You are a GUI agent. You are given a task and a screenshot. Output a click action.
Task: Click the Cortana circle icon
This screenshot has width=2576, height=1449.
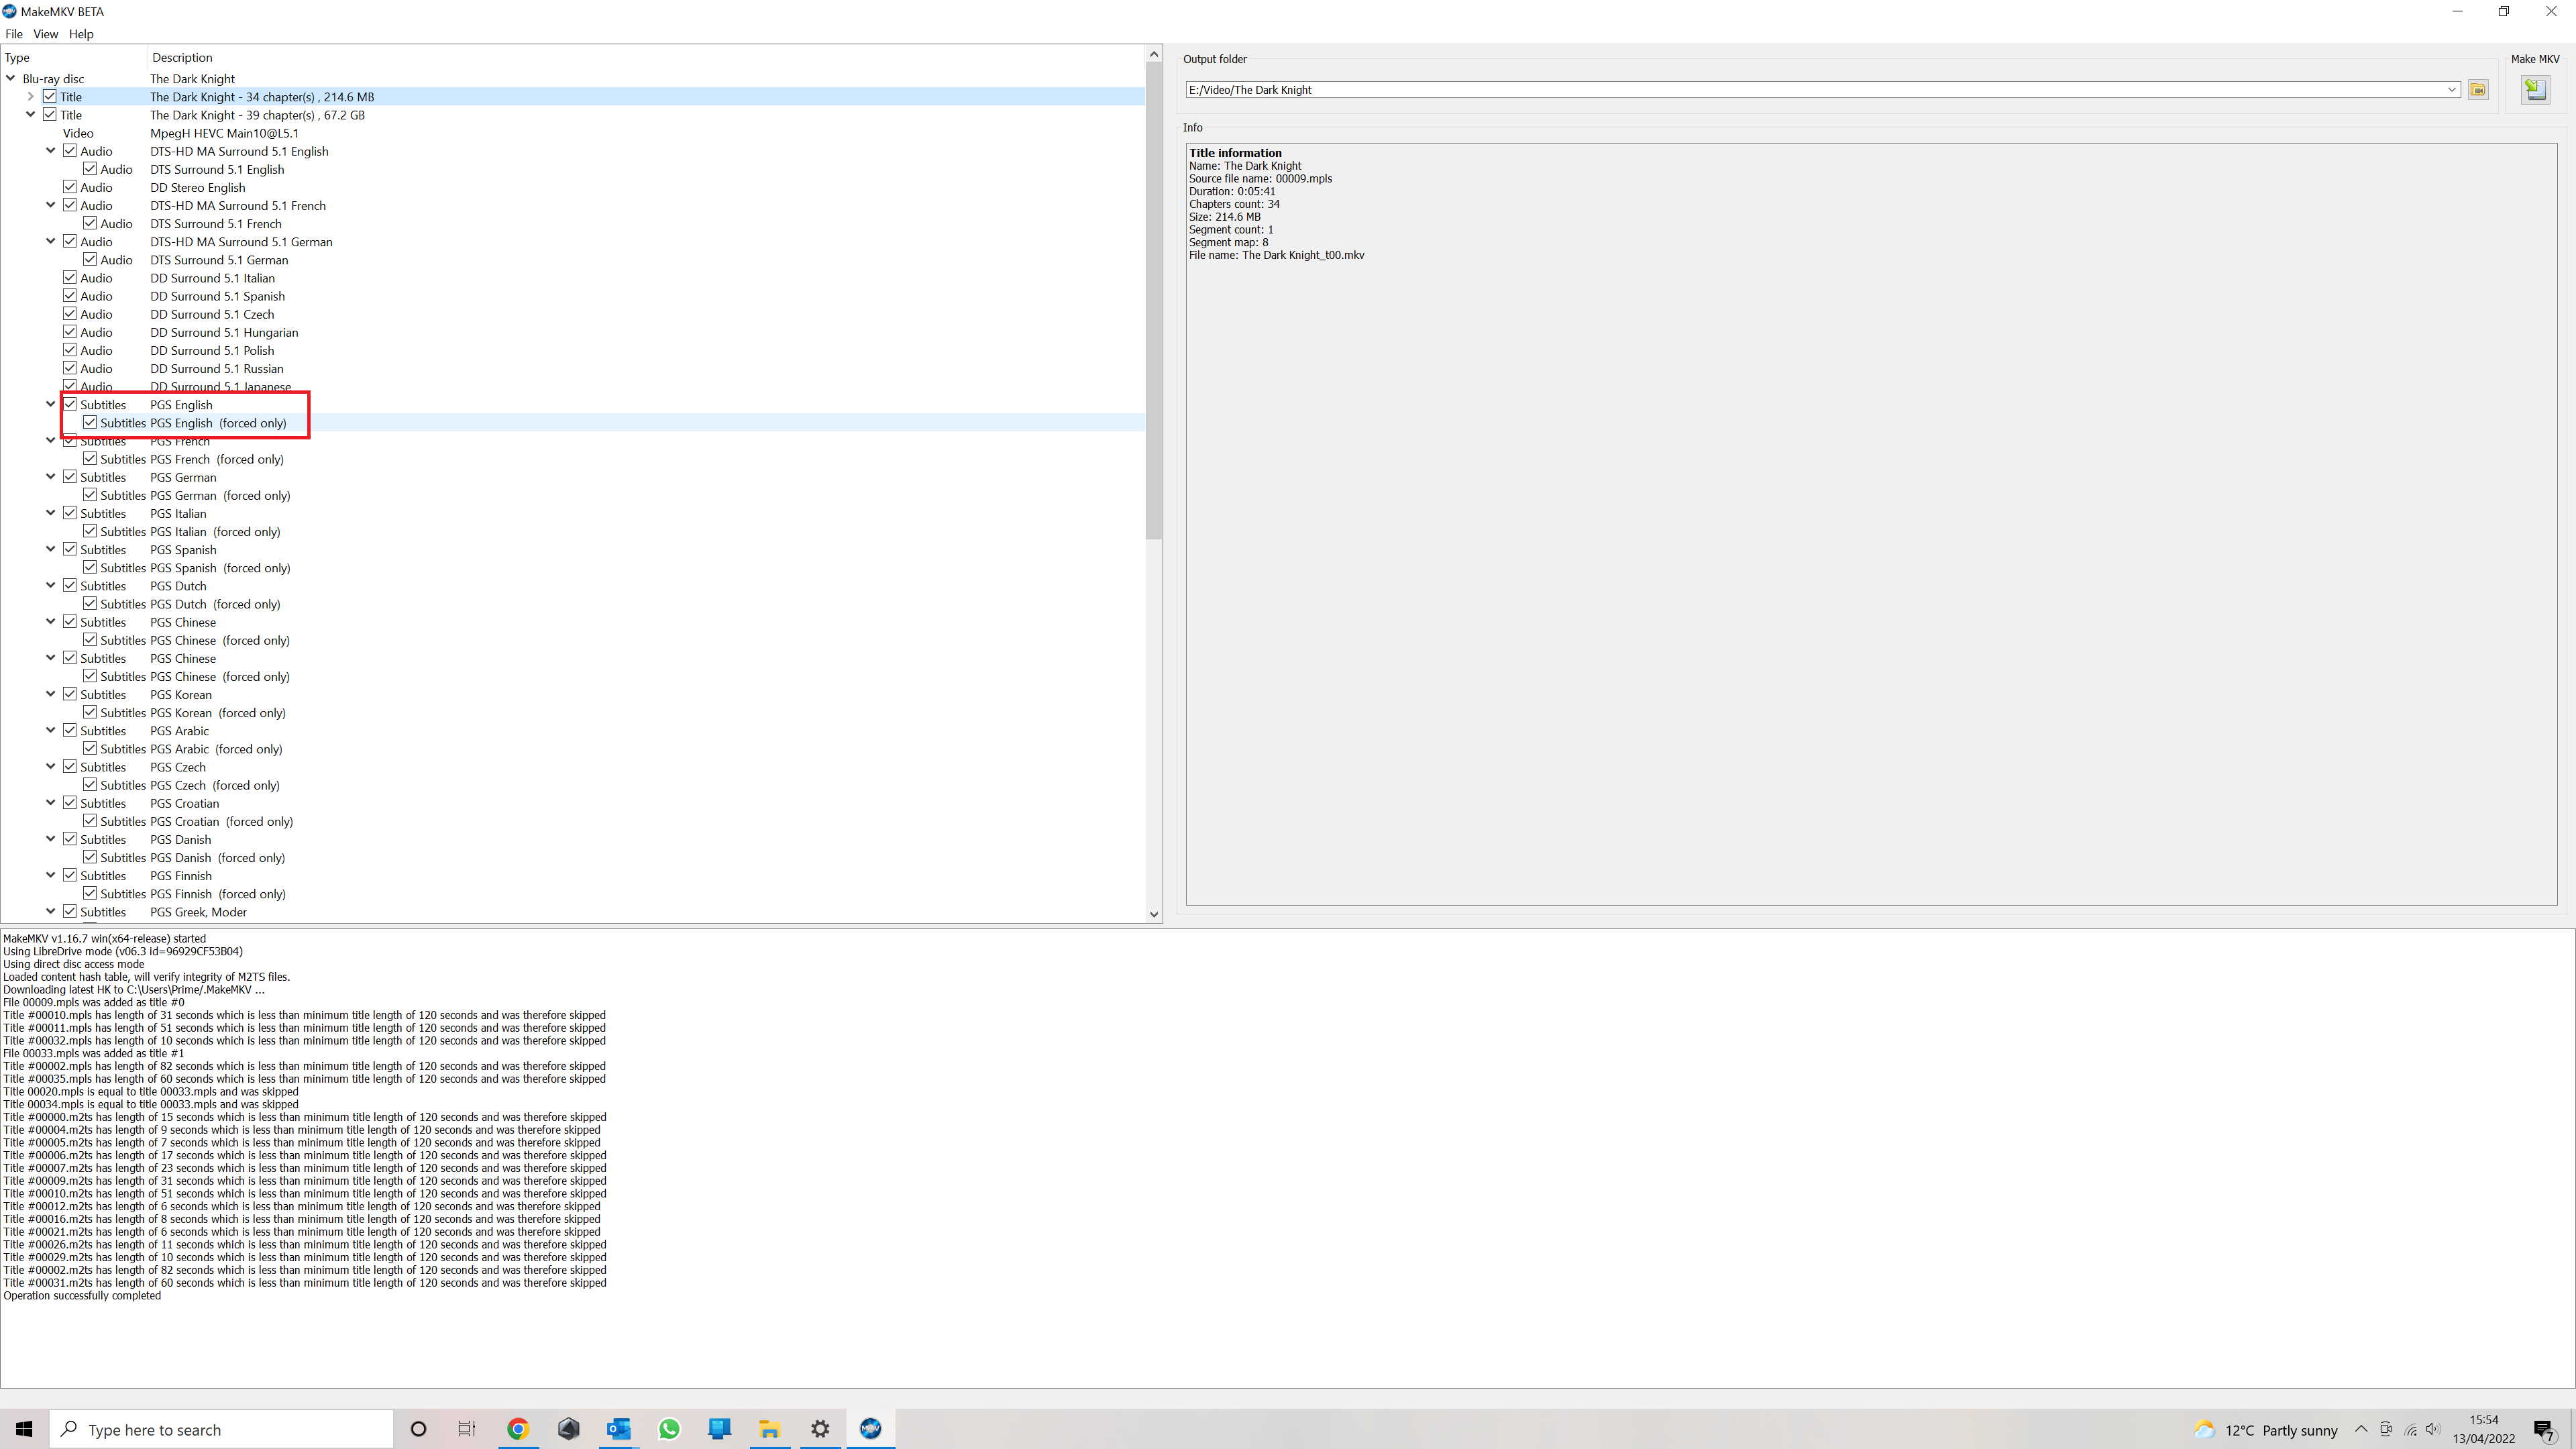click(x=418, y=1429)
